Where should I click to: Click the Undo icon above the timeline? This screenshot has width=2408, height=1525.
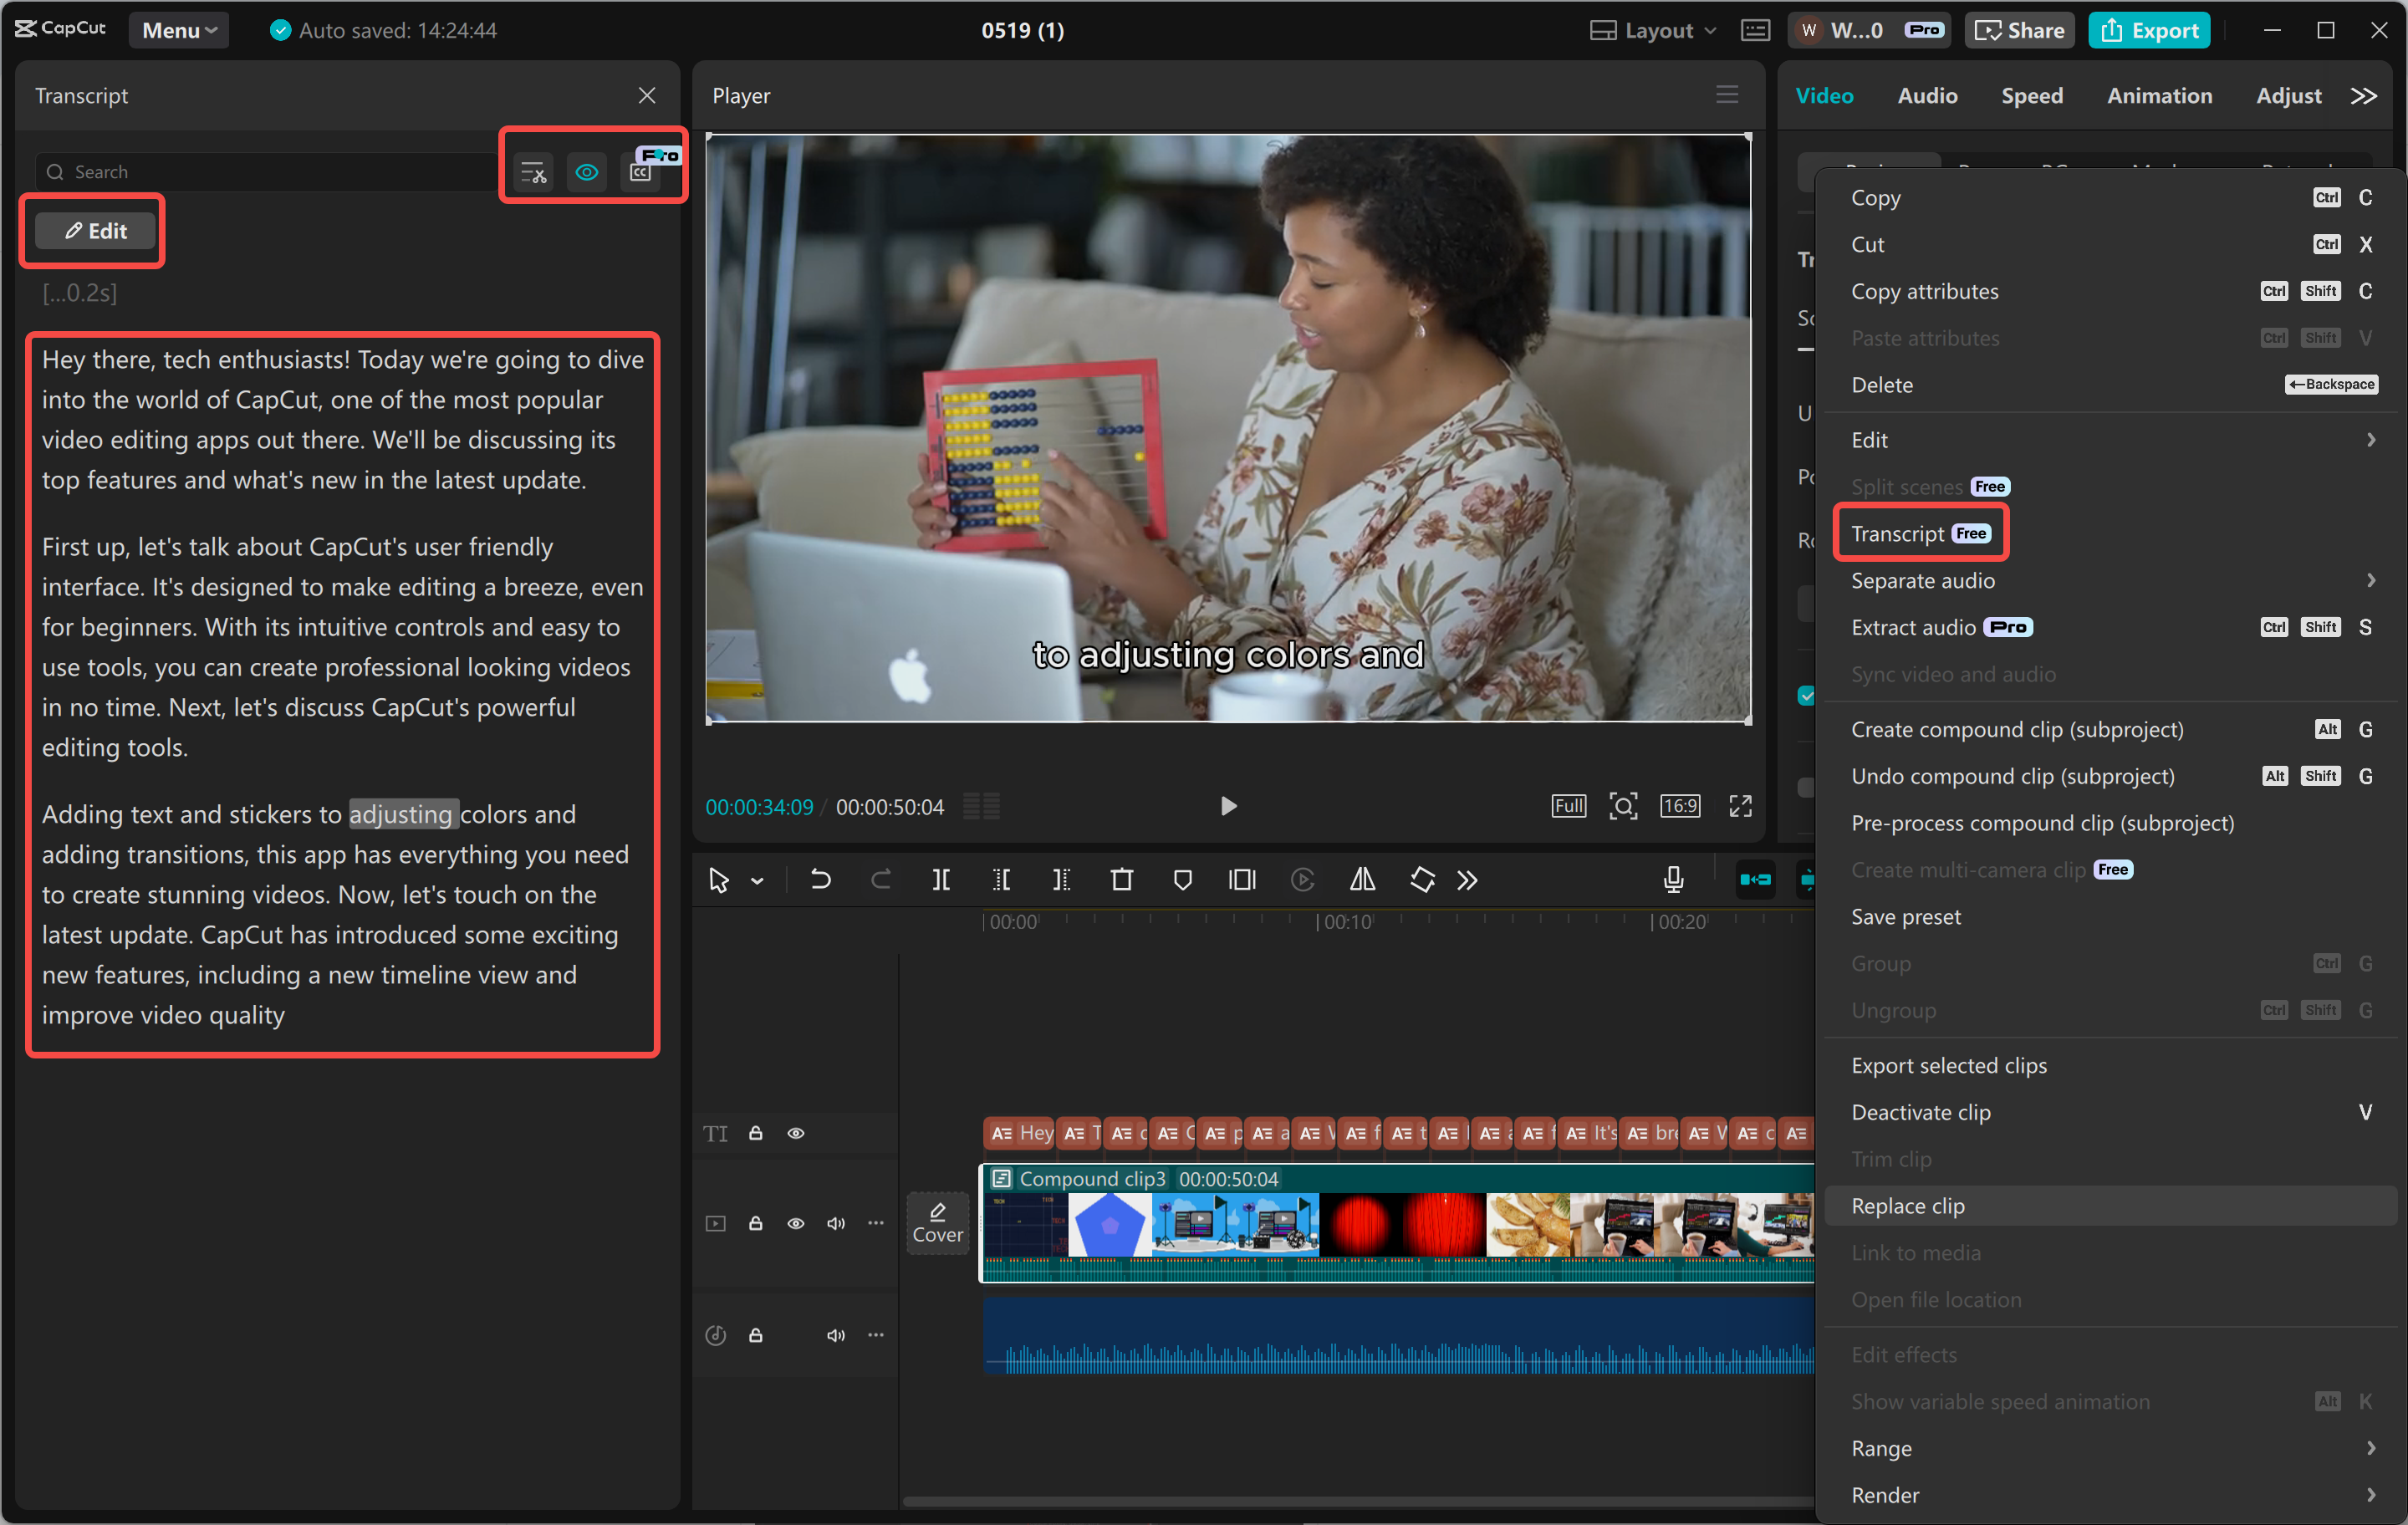(x=820, y=880)
